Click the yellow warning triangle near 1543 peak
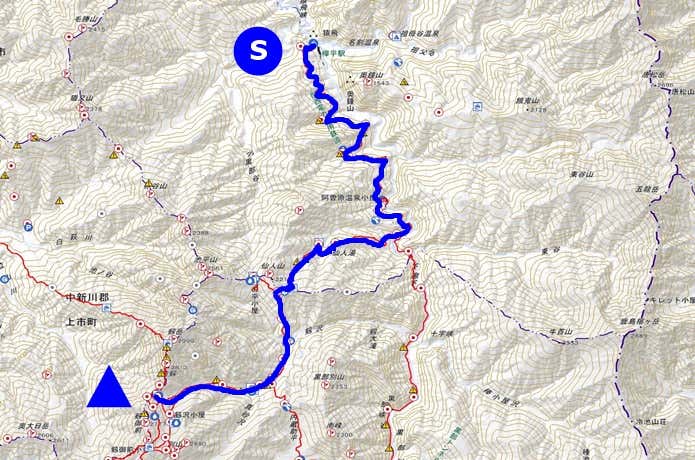This screenshot has height=460, width=695. click(x=404, y=82)
